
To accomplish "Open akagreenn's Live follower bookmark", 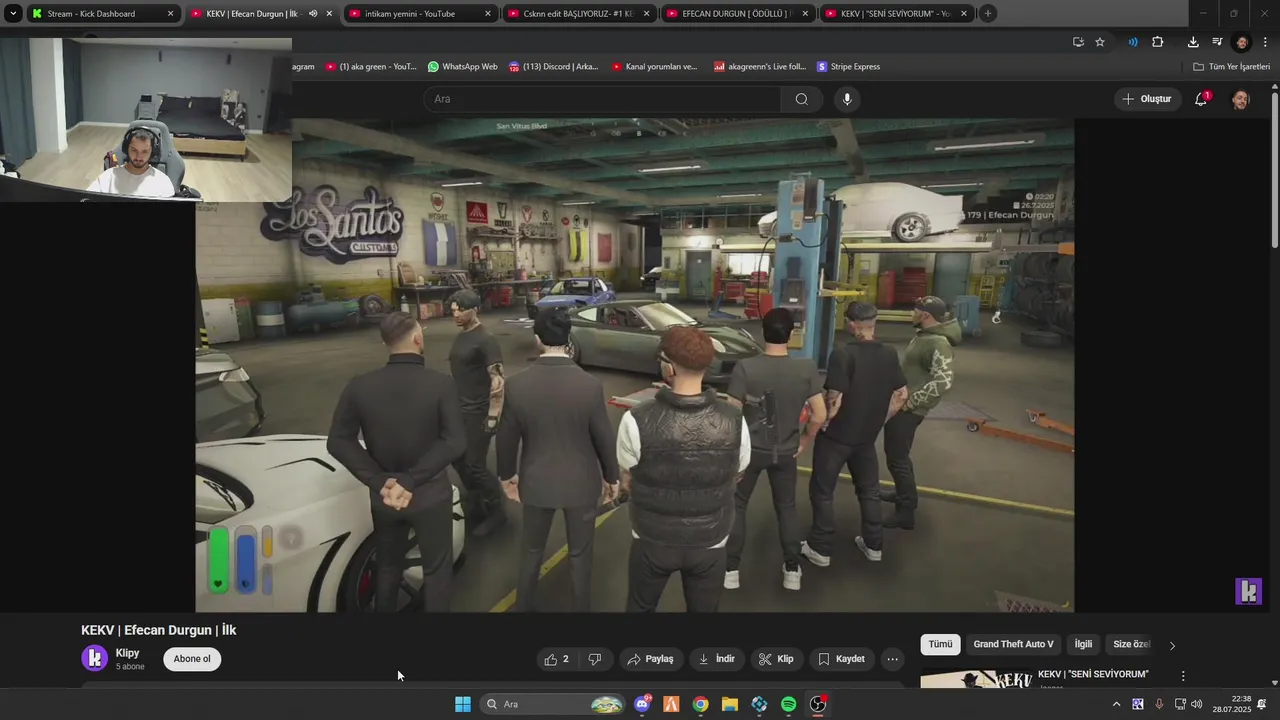I will click(x=760, y=67).
